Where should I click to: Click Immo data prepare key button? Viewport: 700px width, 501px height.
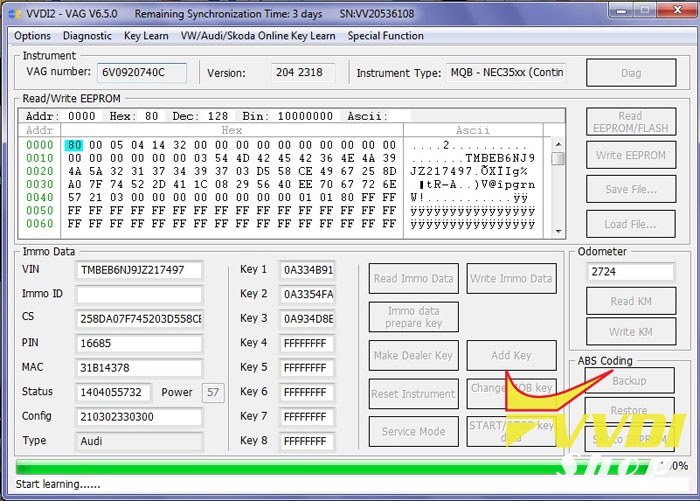coord(413,317)
